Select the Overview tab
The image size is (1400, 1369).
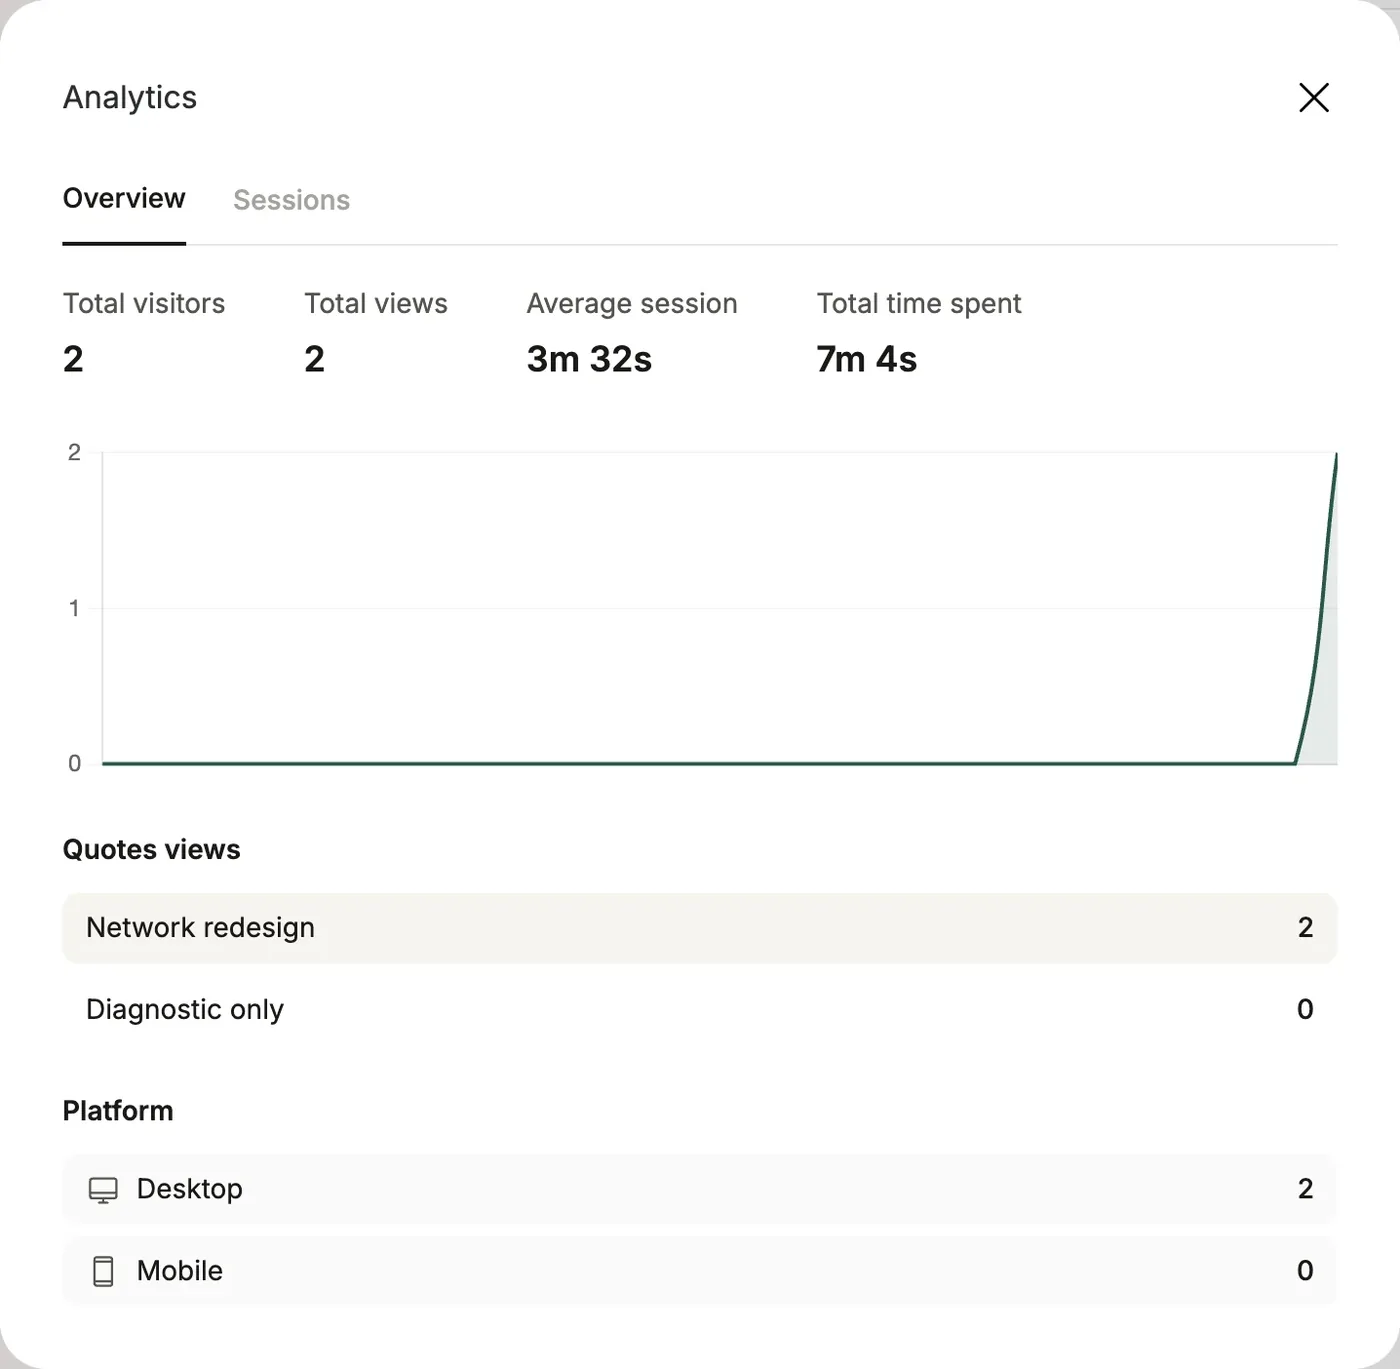point(124,198)
